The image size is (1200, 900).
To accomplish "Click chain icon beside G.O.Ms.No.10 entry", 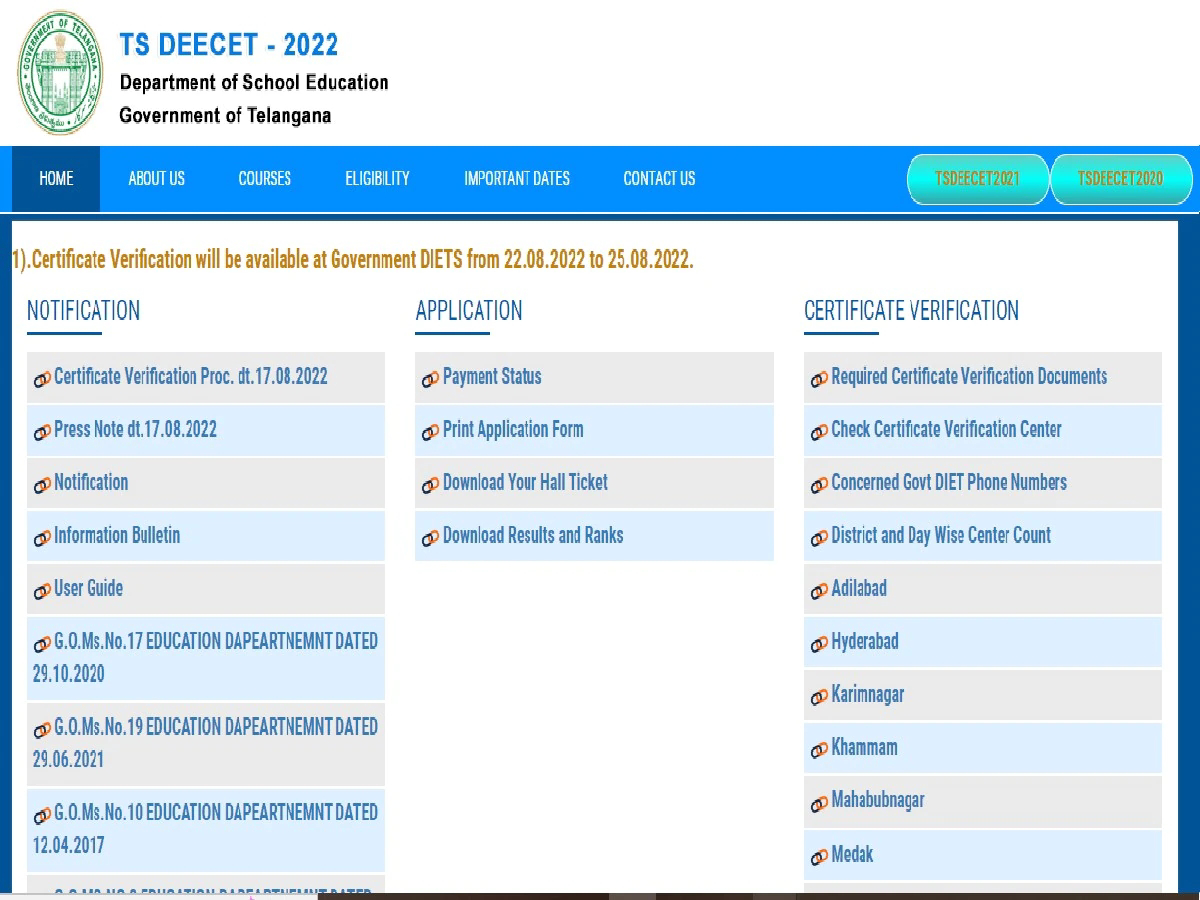I will 42,816.
